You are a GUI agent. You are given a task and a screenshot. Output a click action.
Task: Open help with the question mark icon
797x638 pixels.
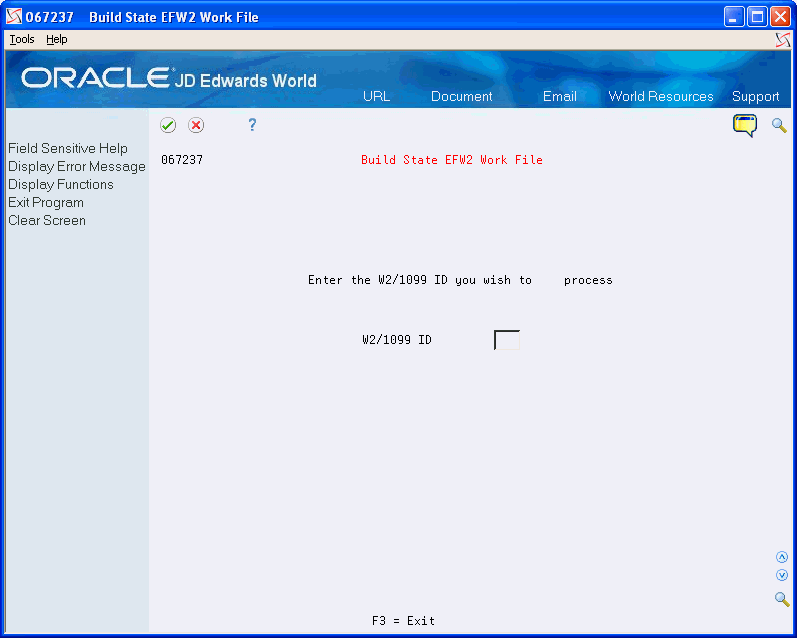[x=252, y=125]
